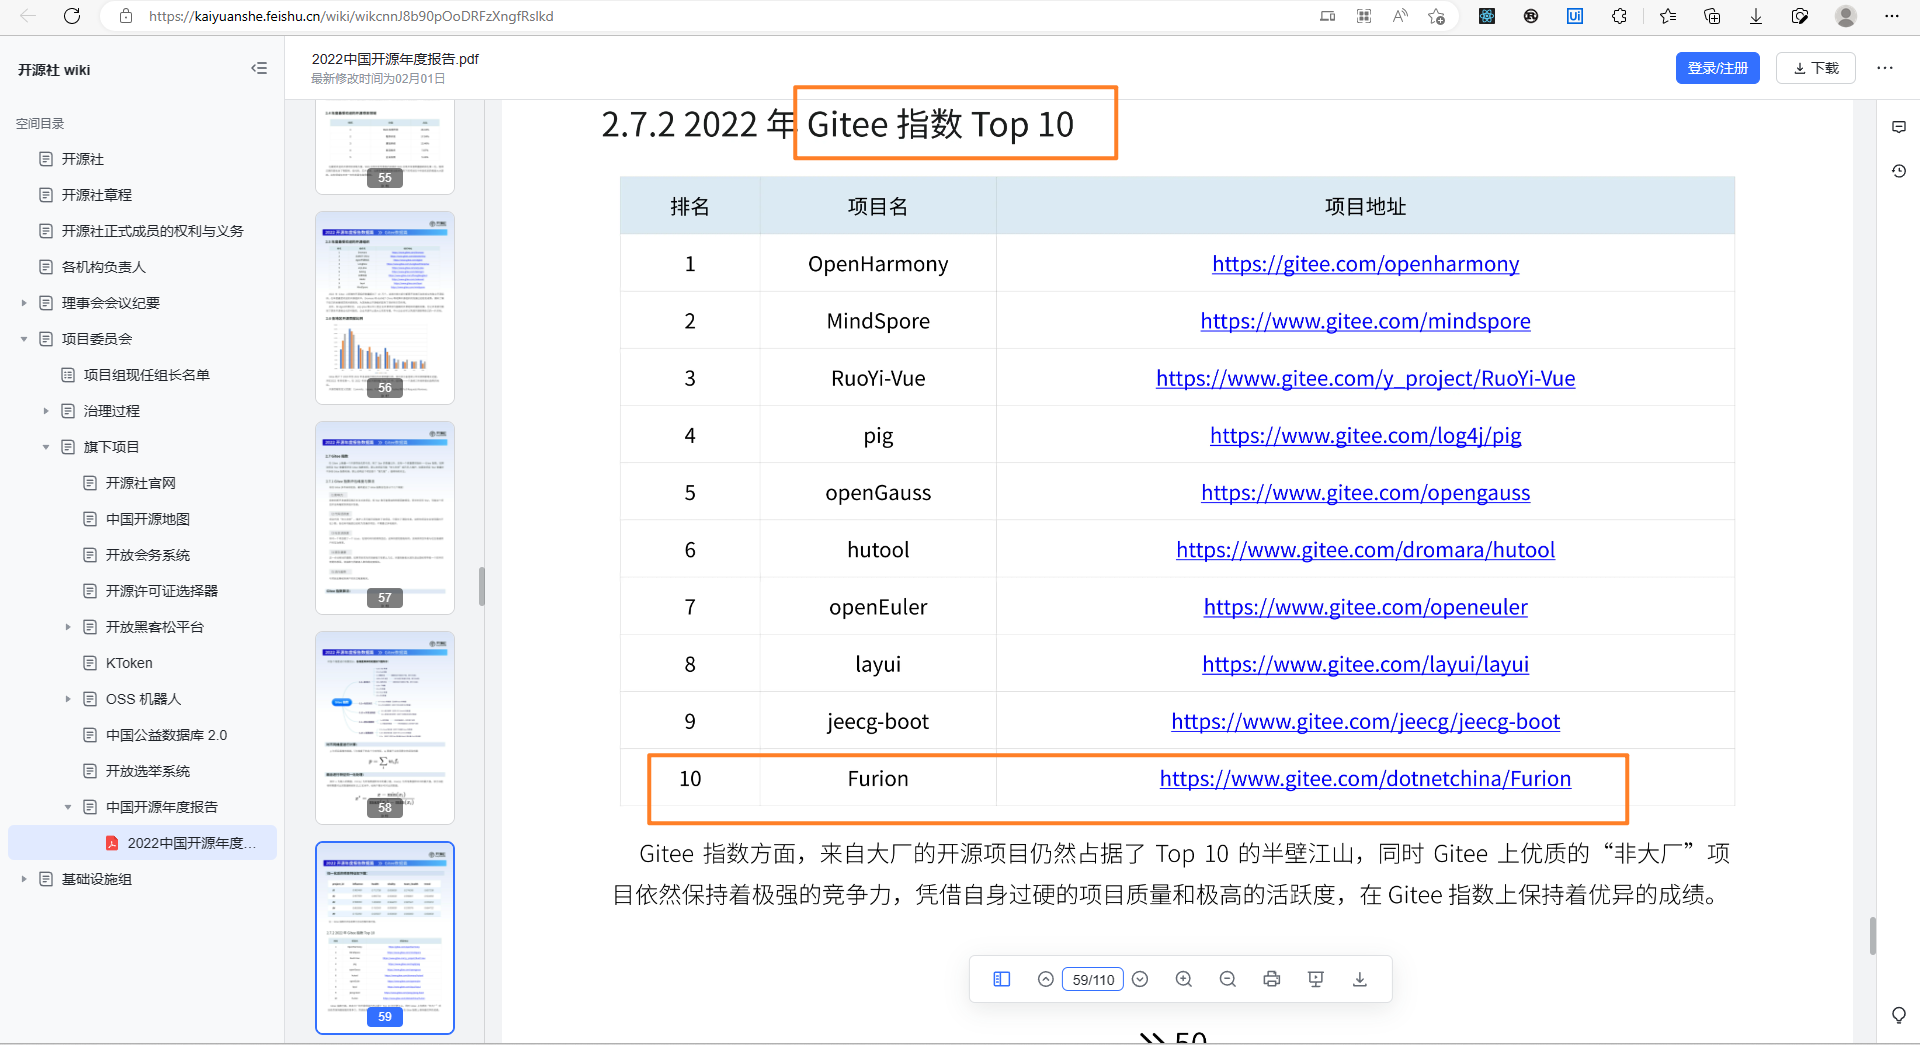Open document history on right rail
Viewport: 1920px width, 1045px height.
coord(1899,171)
